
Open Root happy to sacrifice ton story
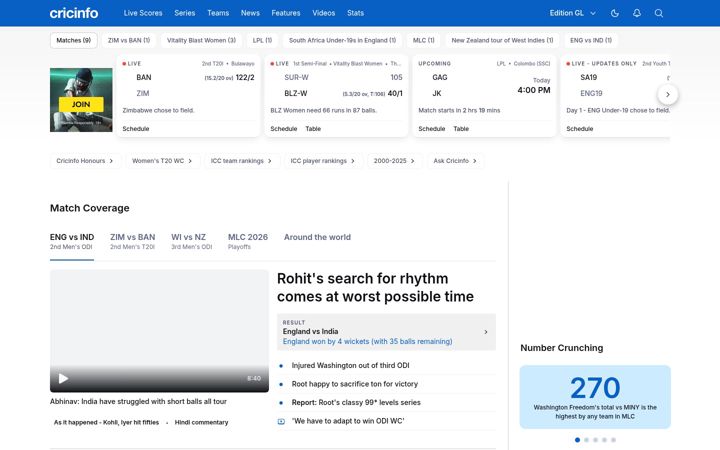pyautogui.click(x=354, y=384)
